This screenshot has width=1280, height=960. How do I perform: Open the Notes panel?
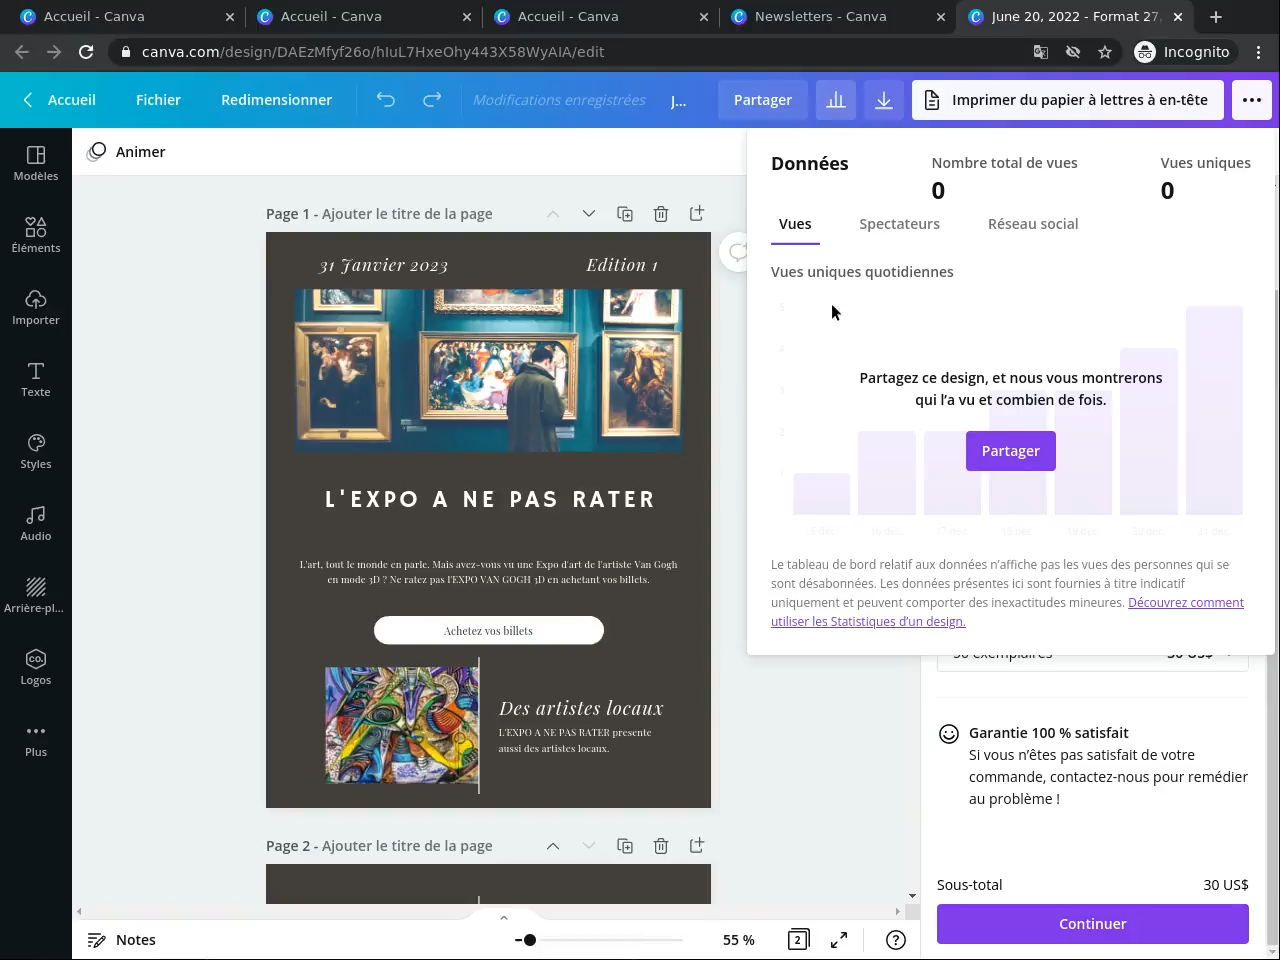click(x=122, y=940)
